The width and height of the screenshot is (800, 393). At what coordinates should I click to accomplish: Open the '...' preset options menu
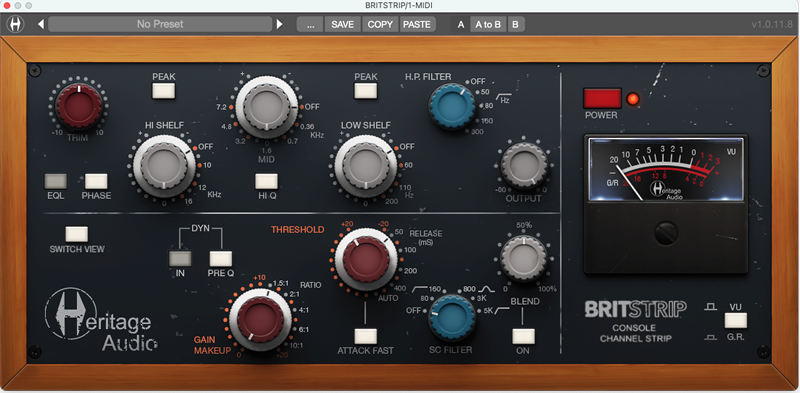[x=310, y=24]
